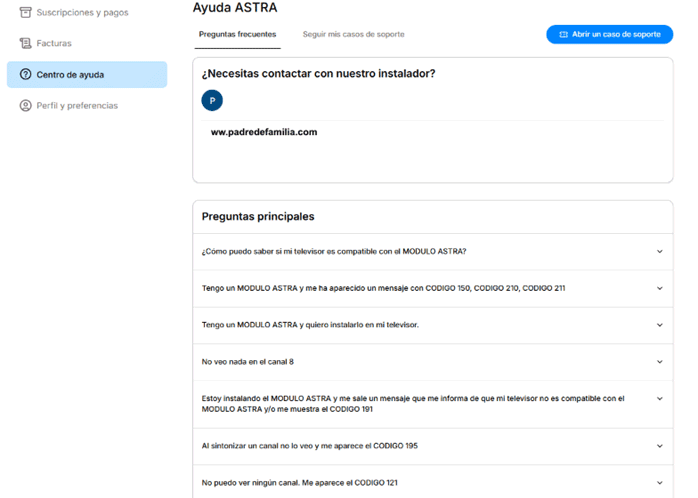
Task: Expand the CODIGO 121 no channels question
Action: [659, 483]
